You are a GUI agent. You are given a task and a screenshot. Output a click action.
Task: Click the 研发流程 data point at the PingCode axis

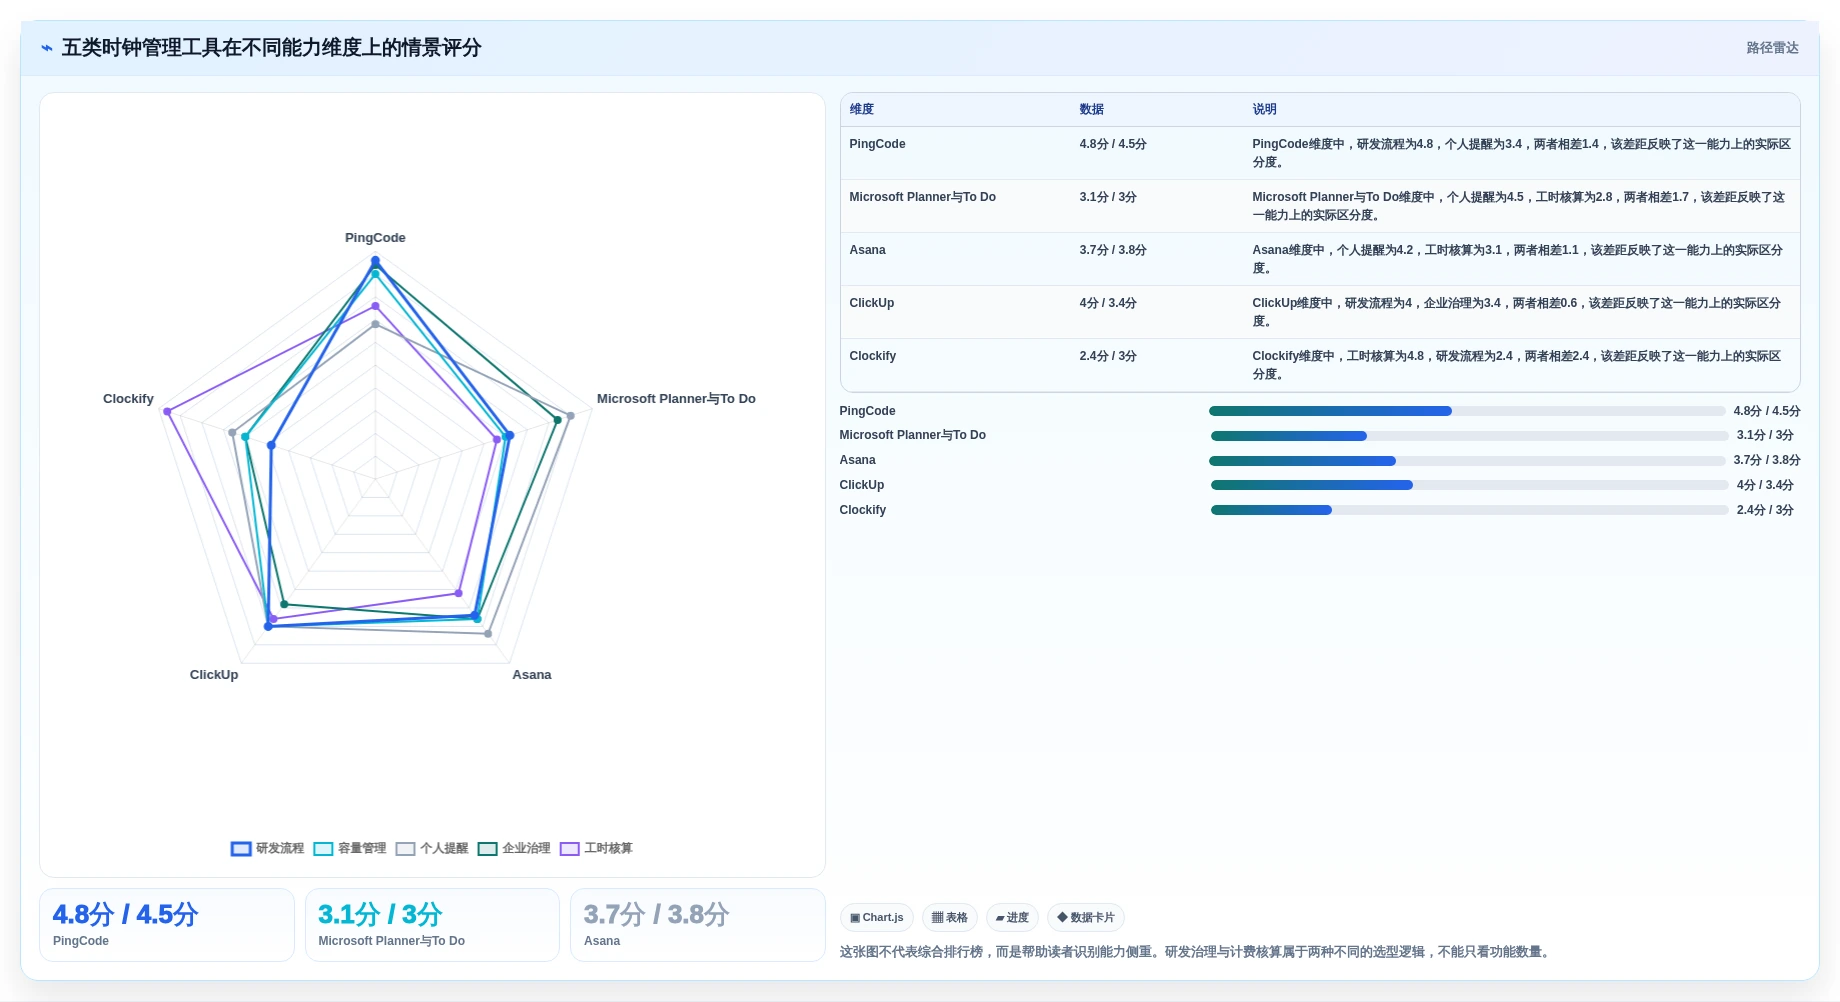(x=376, y=261)
